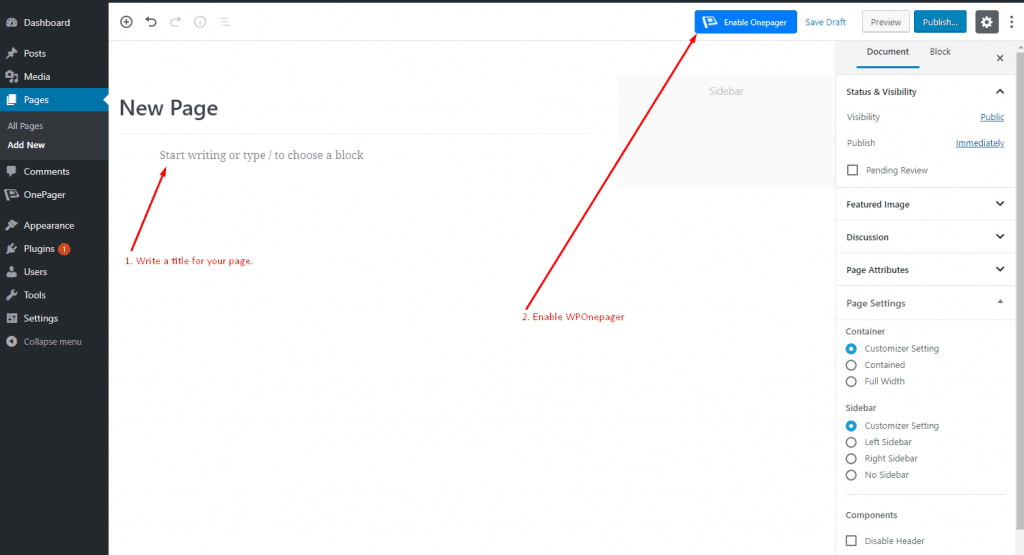Click the Appearance brush icon

click(x=12, y=225)
